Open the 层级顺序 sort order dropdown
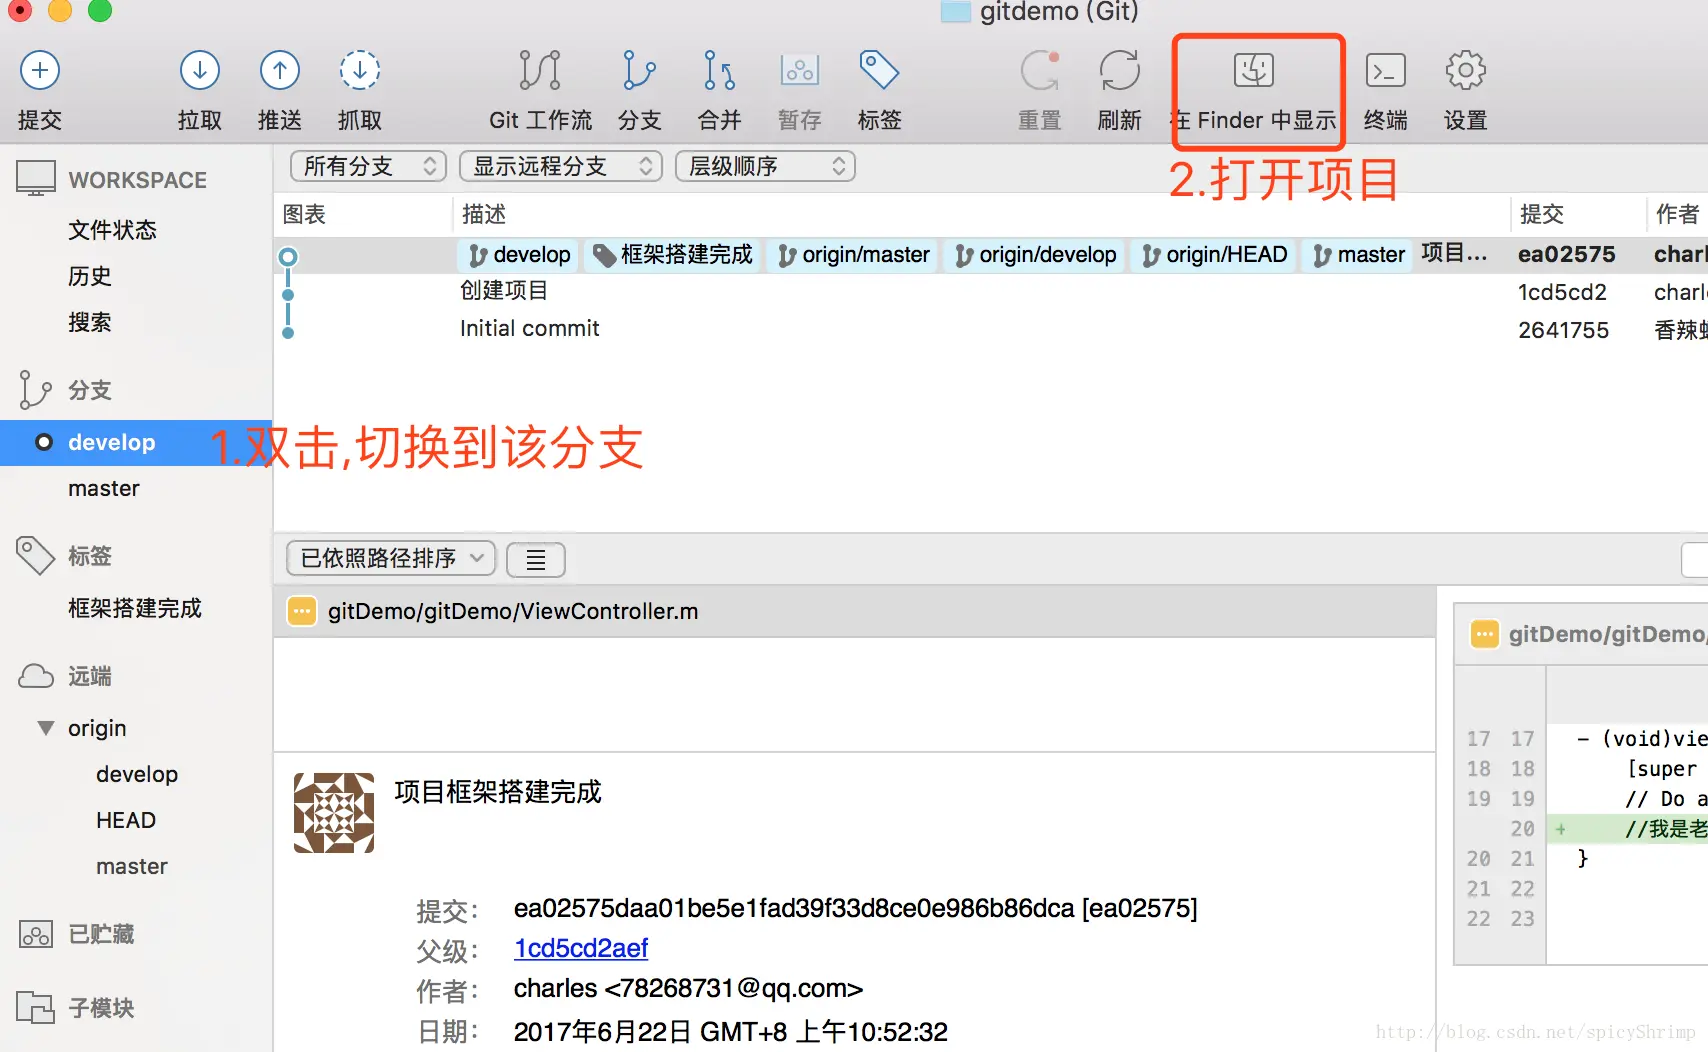 tap(765, 166)
